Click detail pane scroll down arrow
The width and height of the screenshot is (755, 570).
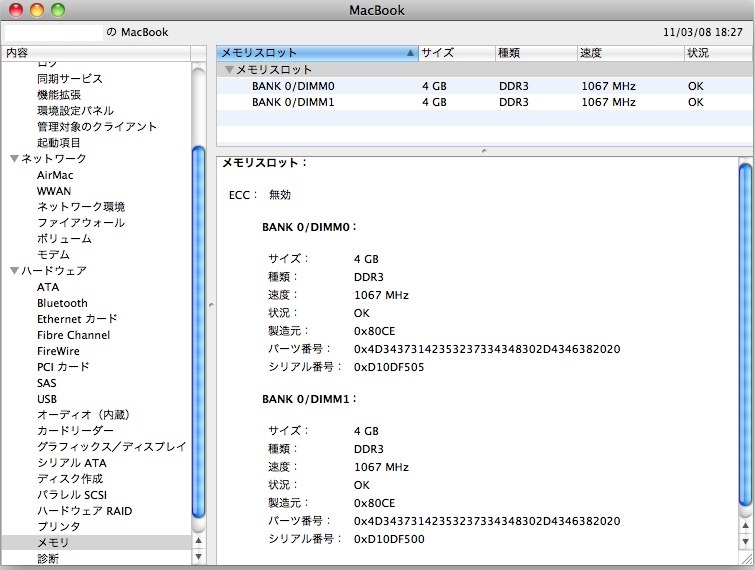(745, 542)
